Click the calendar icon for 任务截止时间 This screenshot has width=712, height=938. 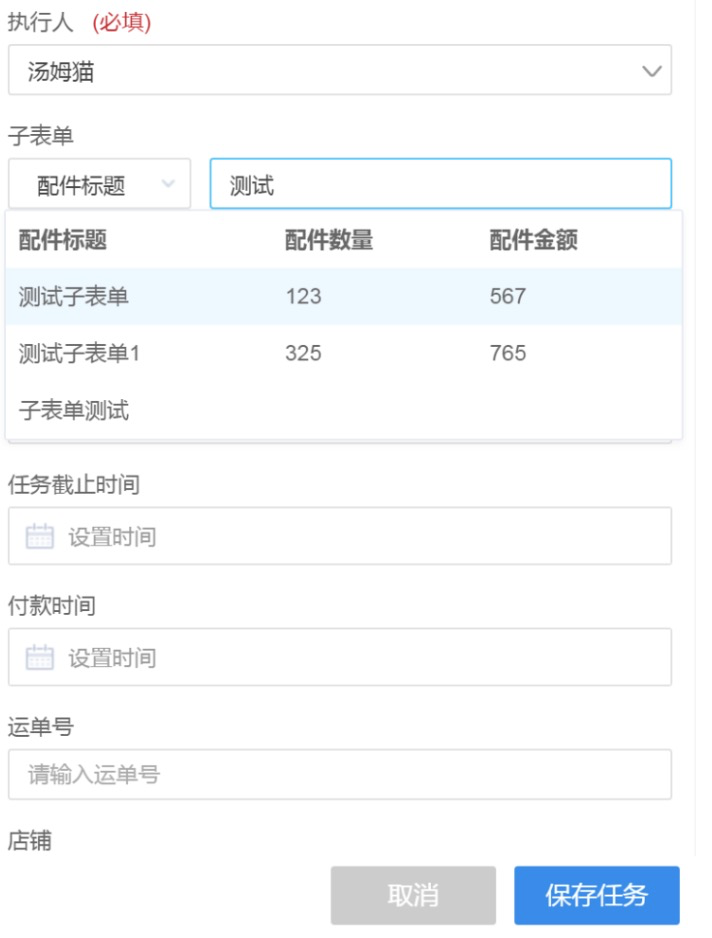(x=39, y=537)
